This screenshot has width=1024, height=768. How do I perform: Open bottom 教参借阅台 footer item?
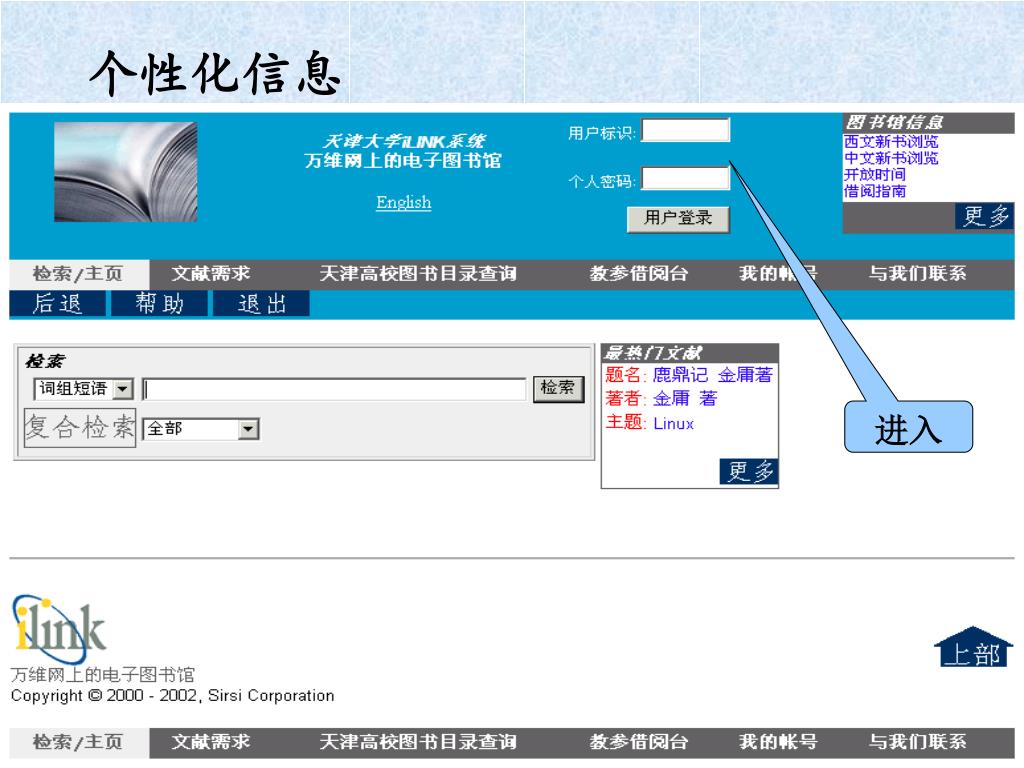pyautogui.click(x=639, y=743)
